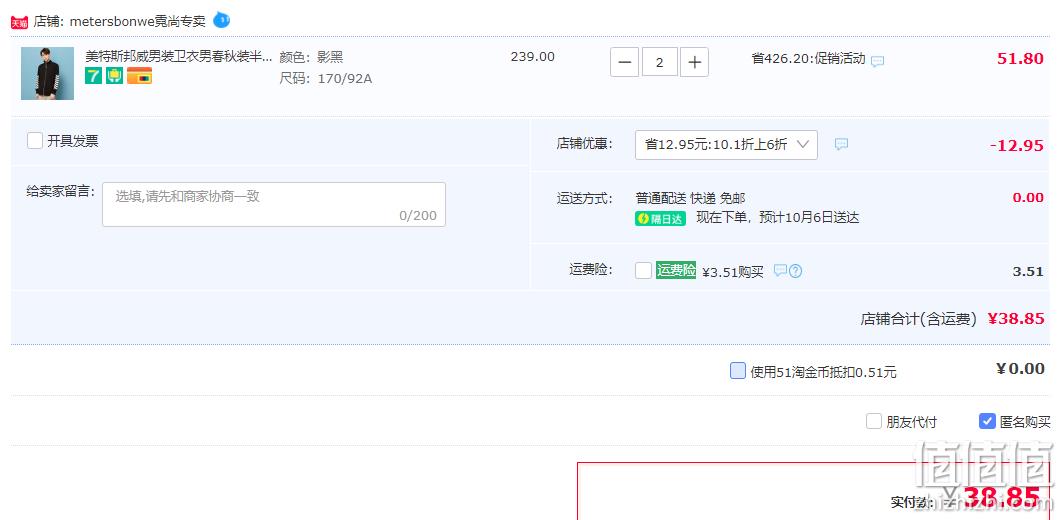Image resolution: width=1063 pixels, height=520 pixels.
Task: Click the green 运费险 label badge
Action: [676, 270]
